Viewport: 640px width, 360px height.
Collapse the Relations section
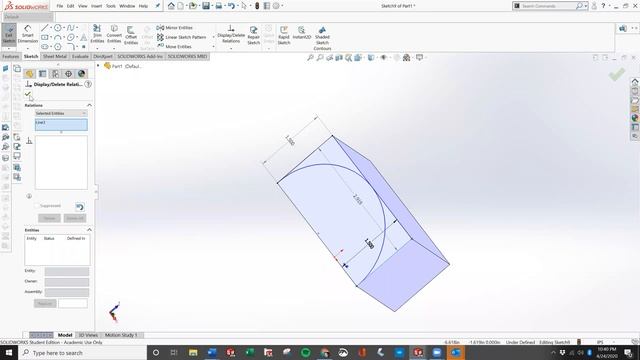(89, 105)
